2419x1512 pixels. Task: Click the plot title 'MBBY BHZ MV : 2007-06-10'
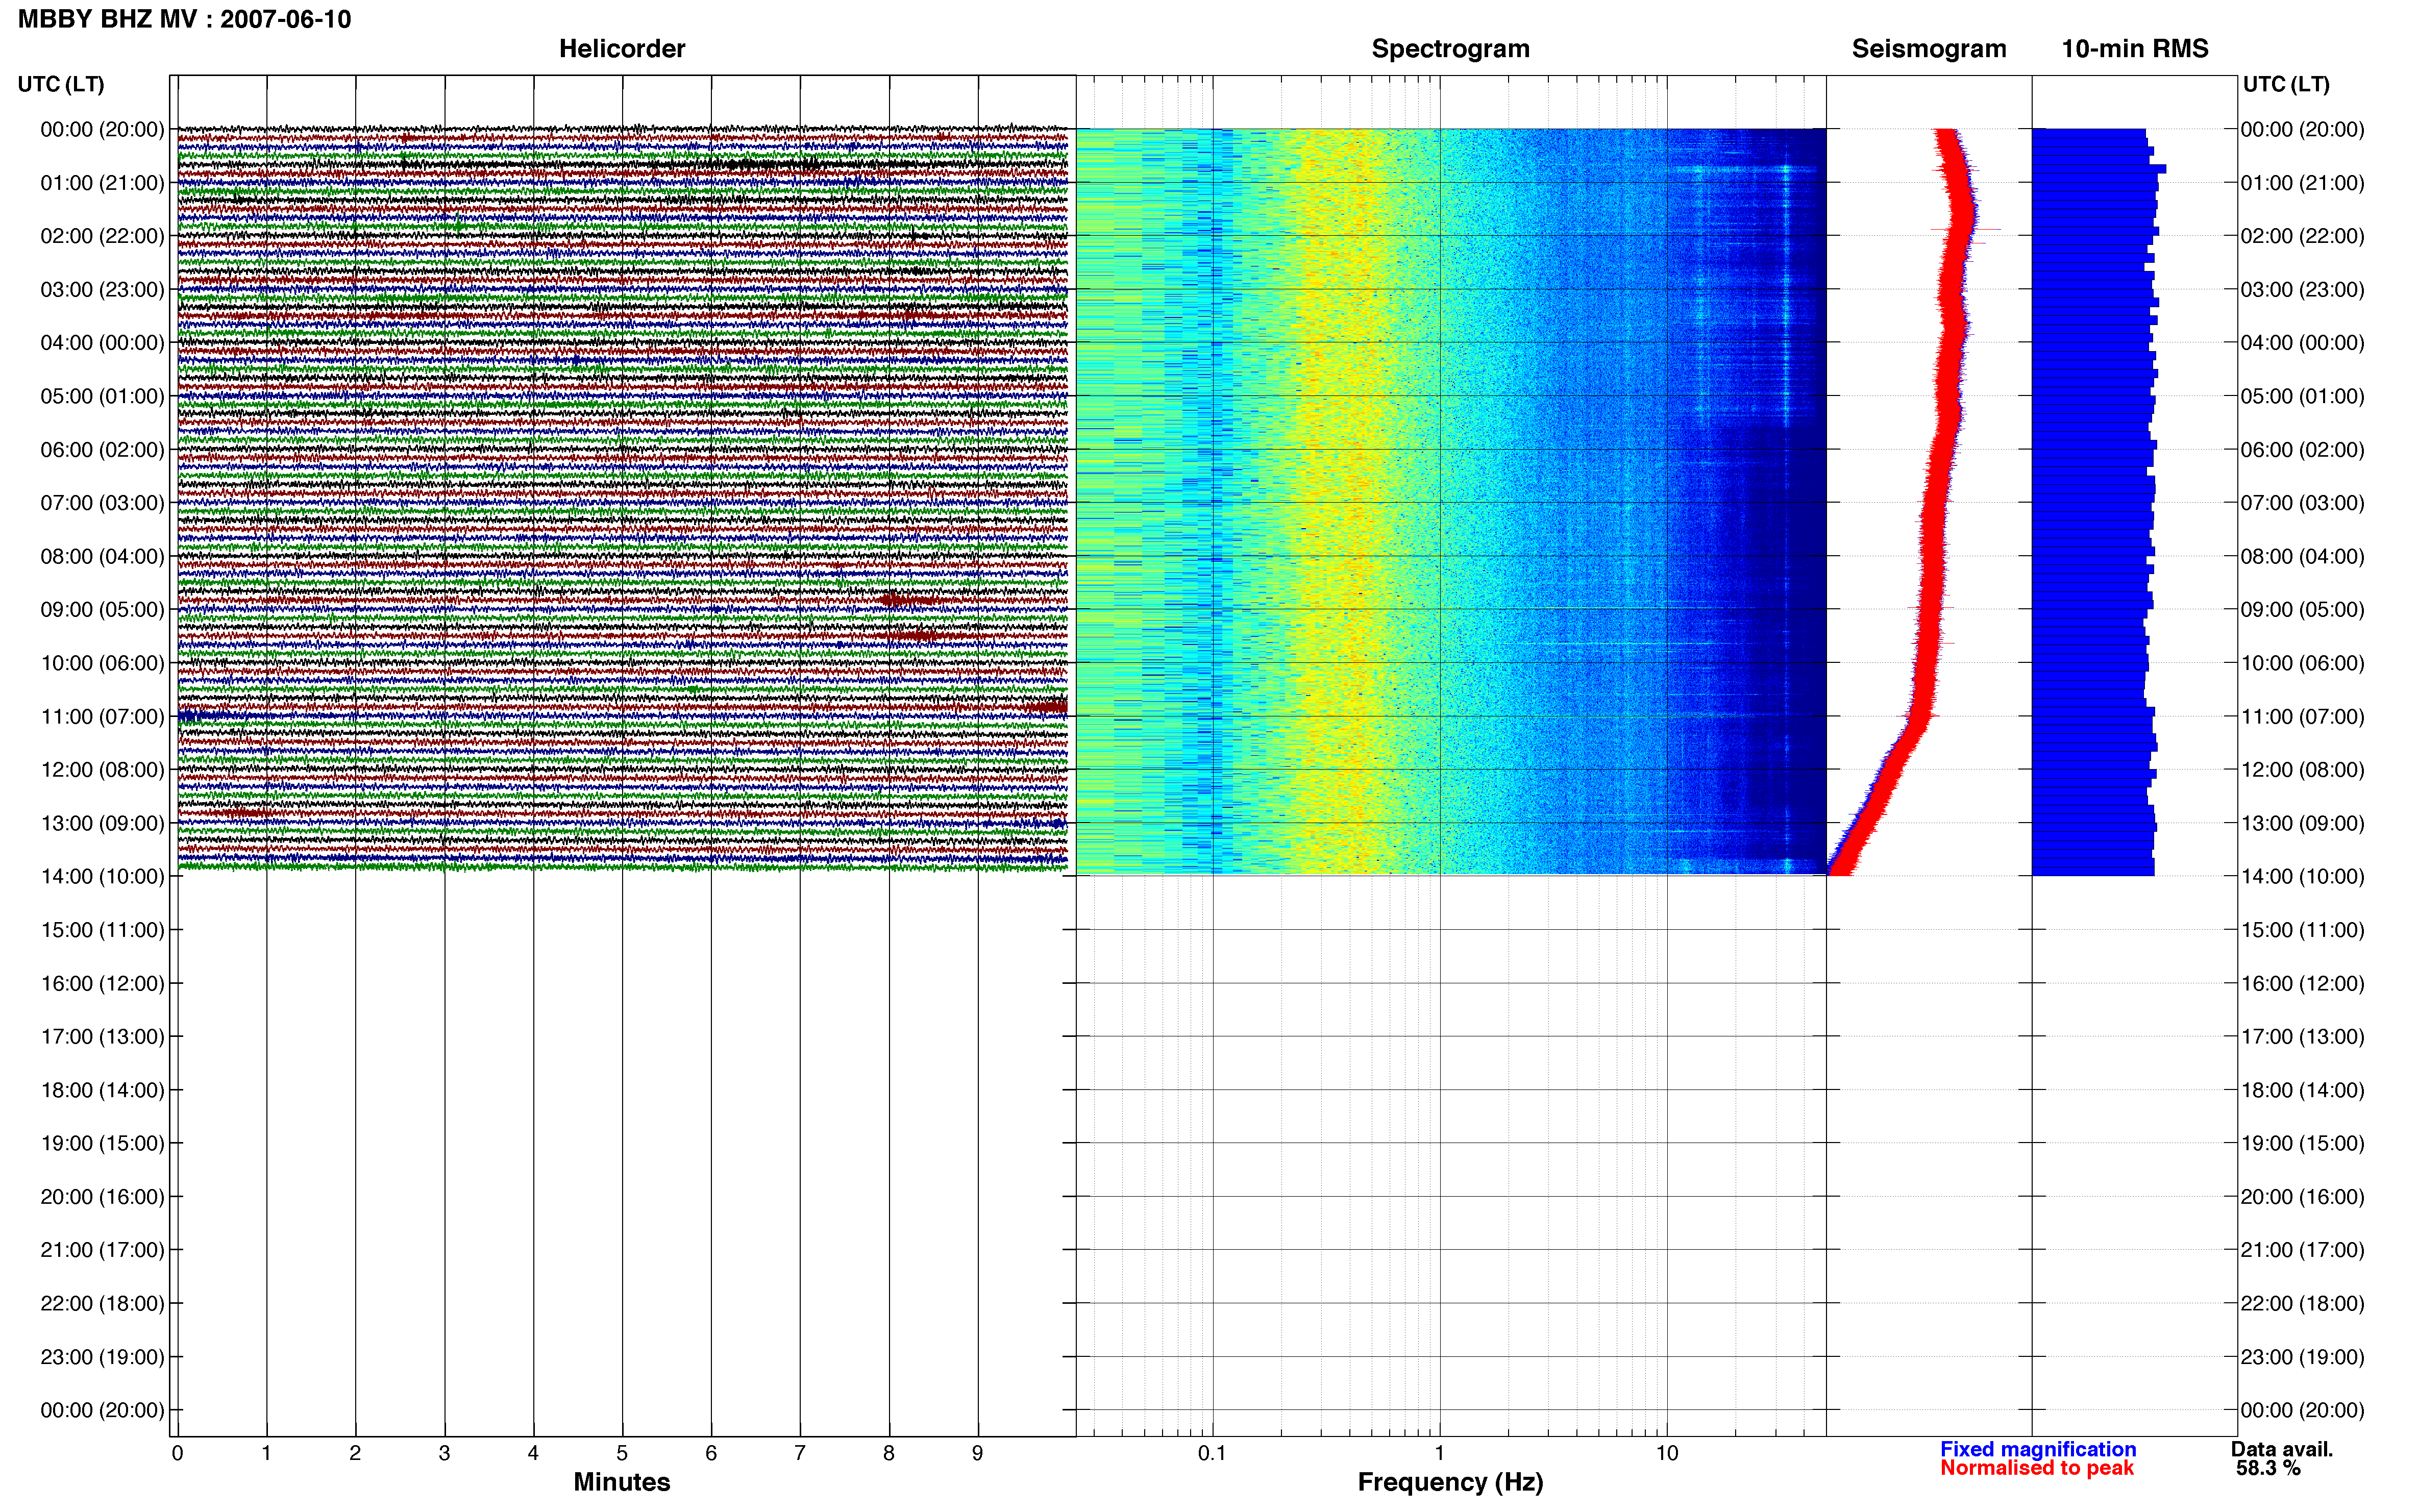pos(184,19)
